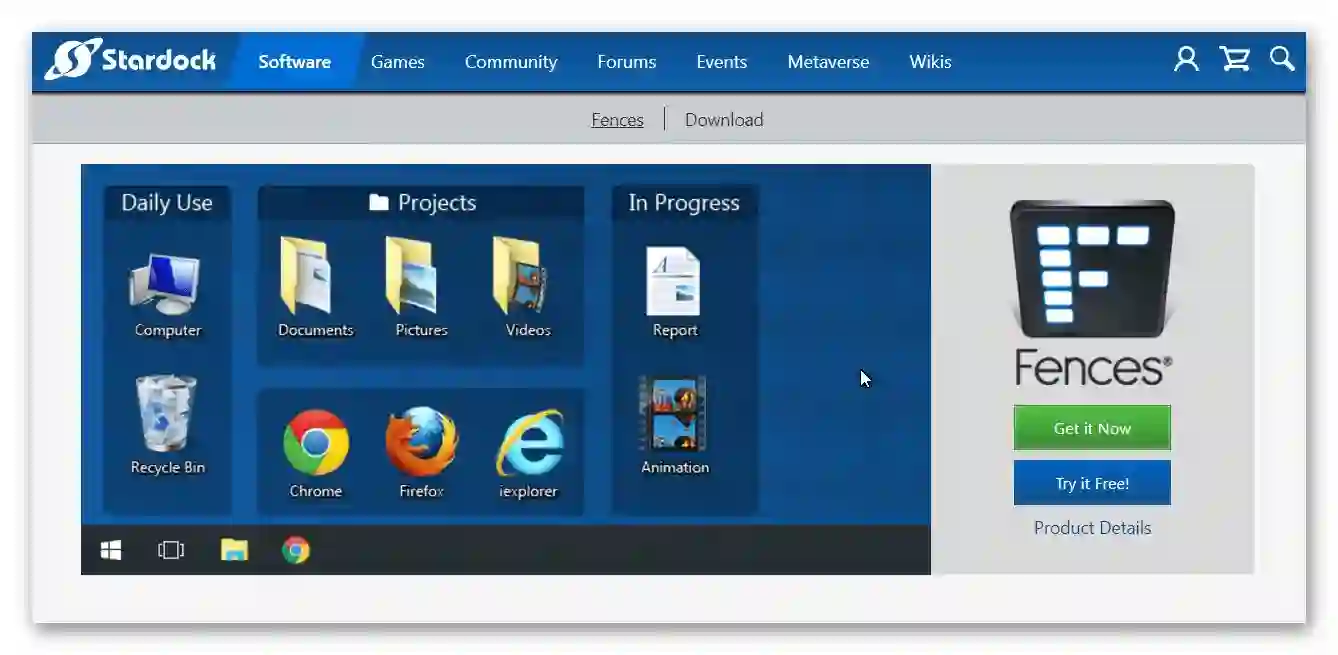Viewport: 1338px width, 655px height.
Task: Open File Explorer in the taskbar
Action: coord(234,550)
